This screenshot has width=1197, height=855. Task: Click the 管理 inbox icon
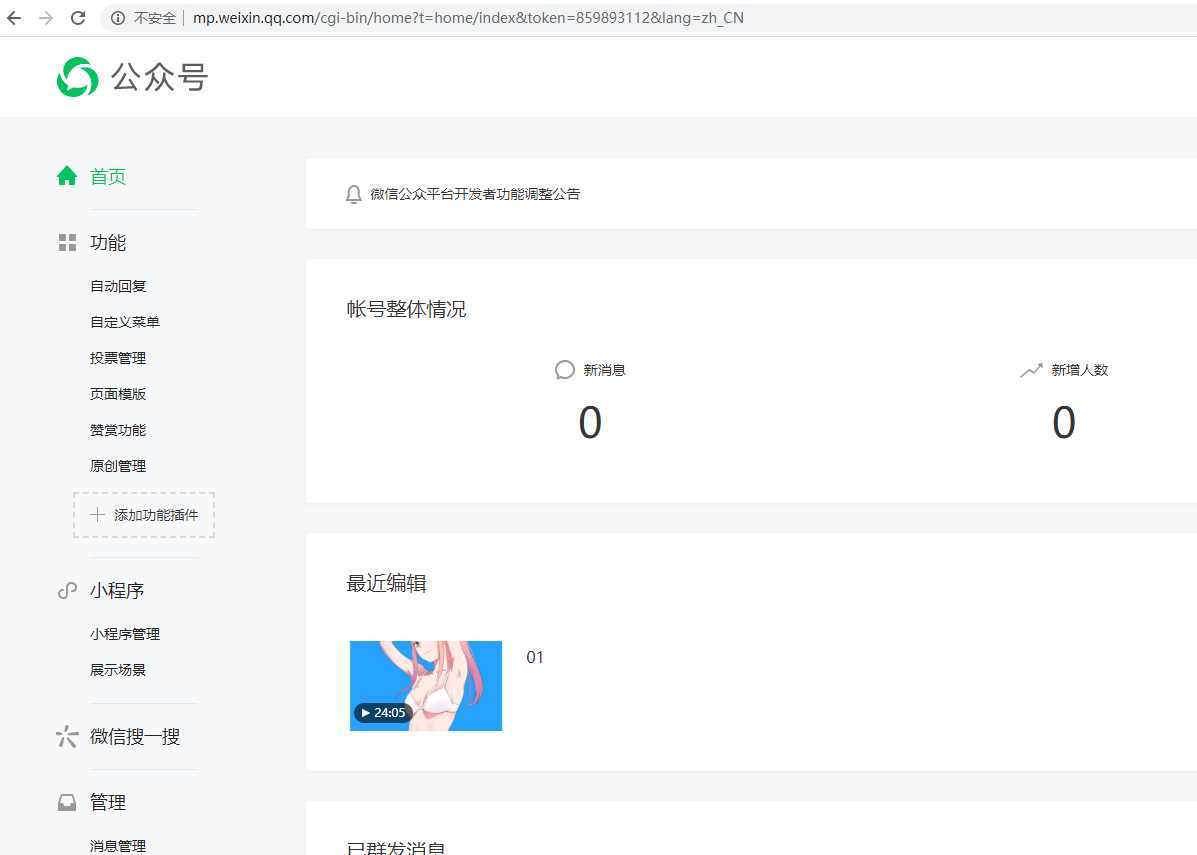(x=67, y=802)
